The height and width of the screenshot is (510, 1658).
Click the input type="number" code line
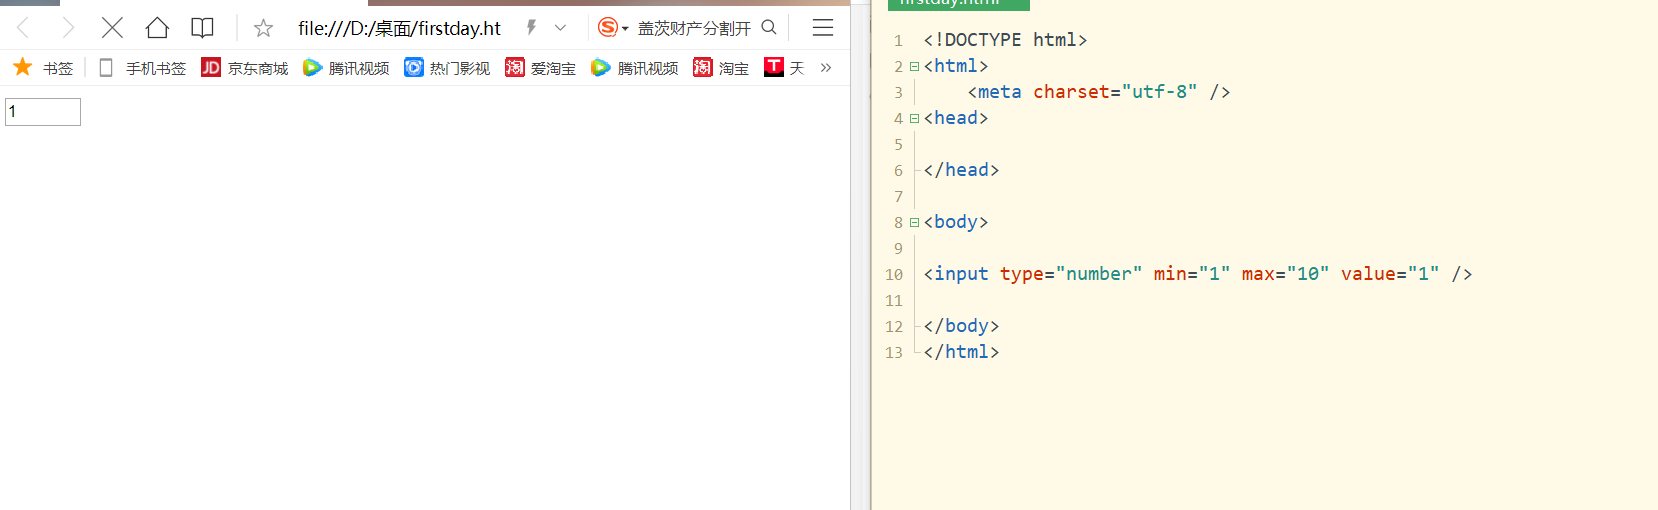(1198, 274)
